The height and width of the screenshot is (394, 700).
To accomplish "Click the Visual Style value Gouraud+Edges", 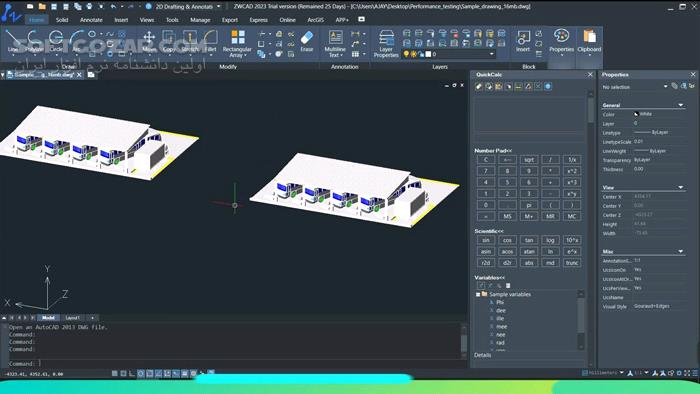I will click(652, 307).
